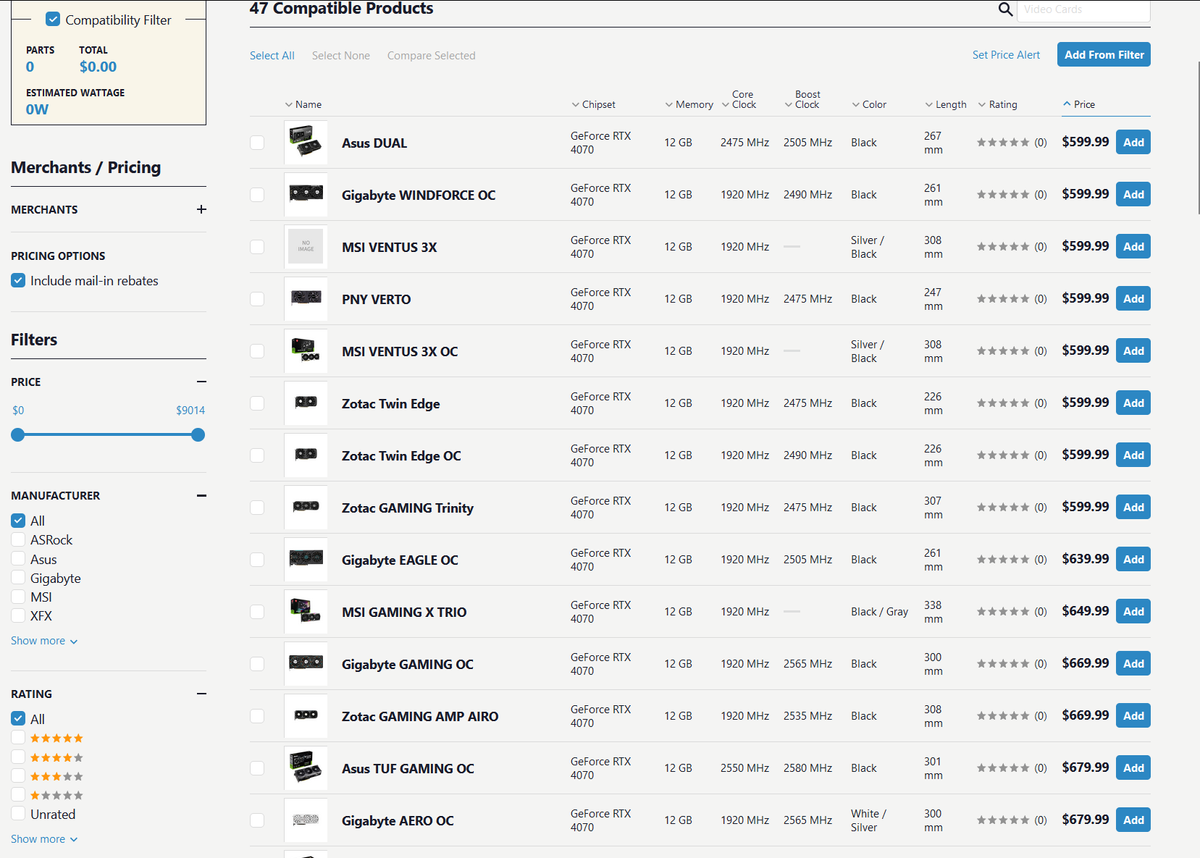Show more rating options
The width and height of the screenshot is (1200, 858).
44,839
